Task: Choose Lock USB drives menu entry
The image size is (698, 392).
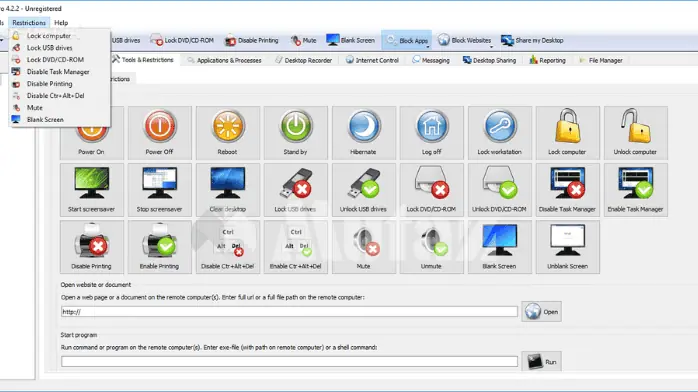Action: coord(59,48)
